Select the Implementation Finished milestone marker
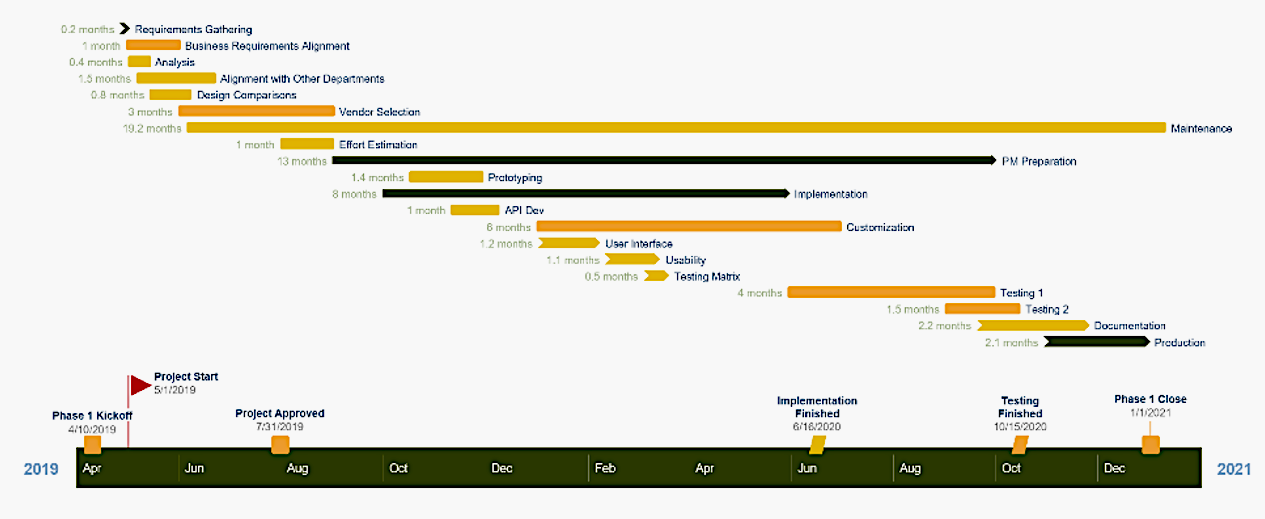The width and height of the screenshot is (1265, 519). coord(817,444)
